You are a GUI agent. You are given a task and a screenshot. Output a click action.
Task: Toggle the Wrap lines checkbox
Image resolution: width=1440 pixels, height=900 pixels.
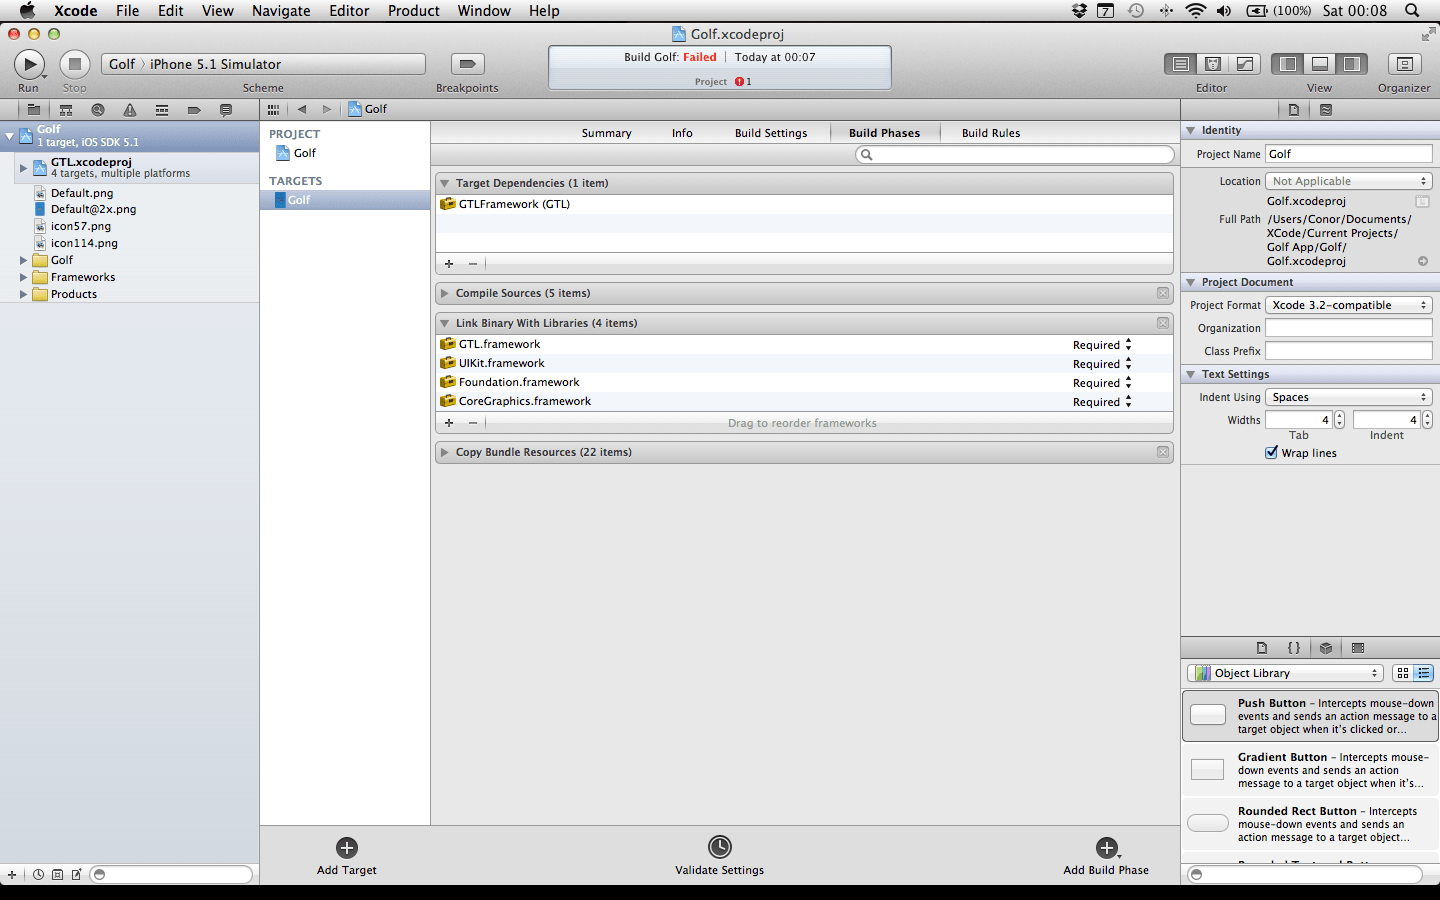[x=1272, y=453]
